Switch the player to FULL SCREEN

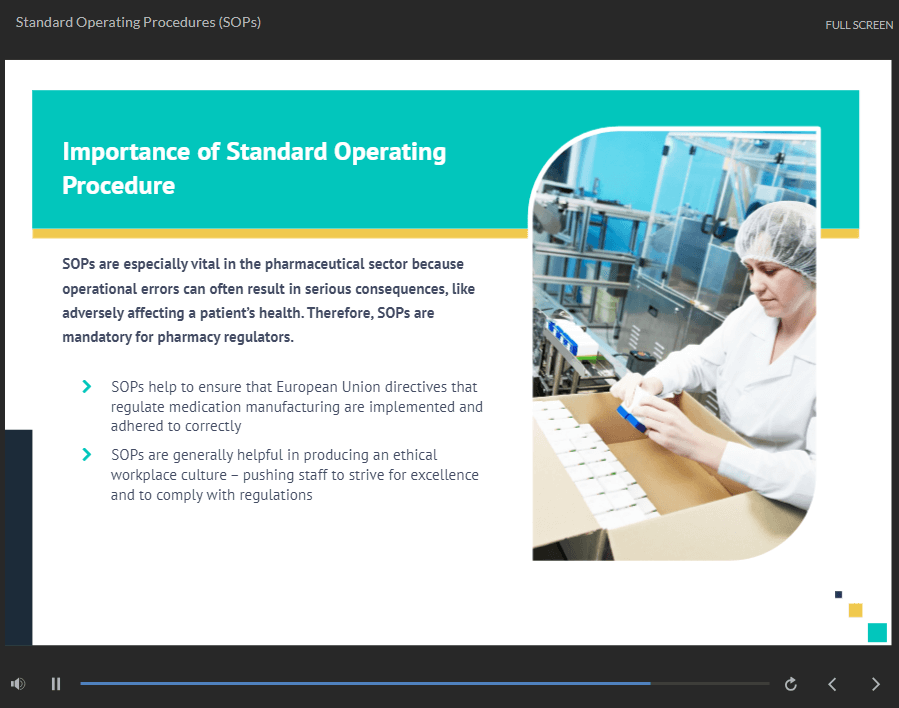tap(859, 25)
